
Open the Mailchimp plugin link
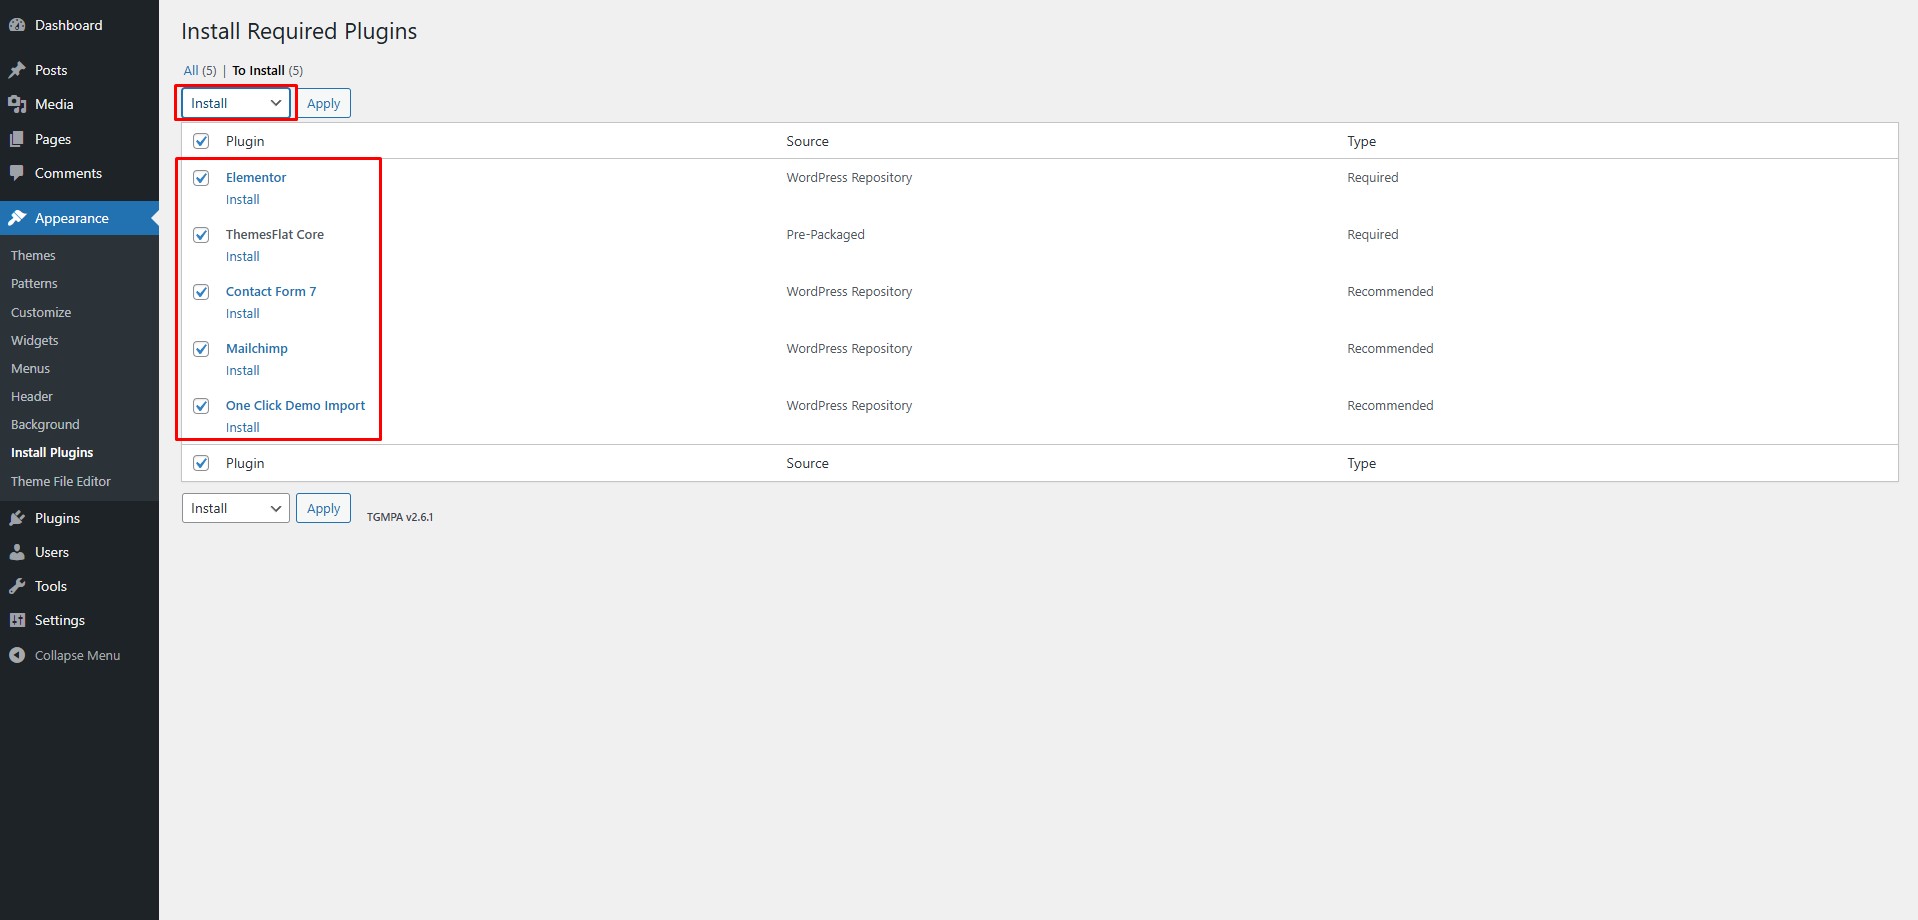click(257, 348)
